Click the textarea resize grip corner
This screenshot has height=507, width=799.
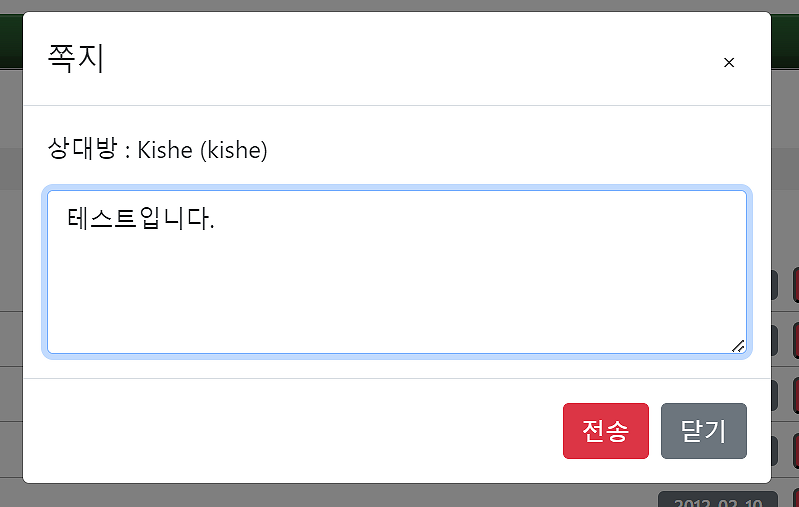(738, 346)
